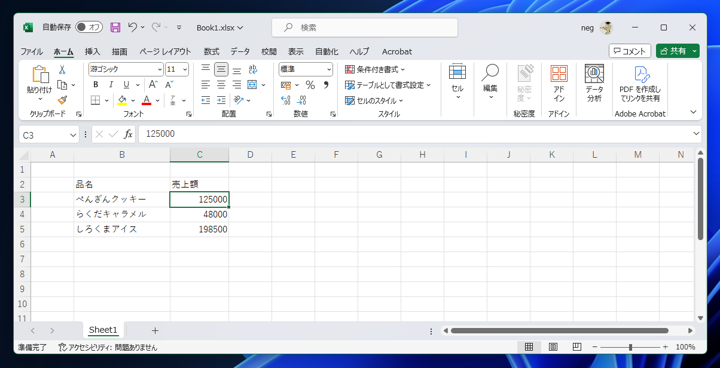The width and height of the screenshot is (720, 368).
Task: Open アドイン add-ins
Action: [x=559, y=84]
